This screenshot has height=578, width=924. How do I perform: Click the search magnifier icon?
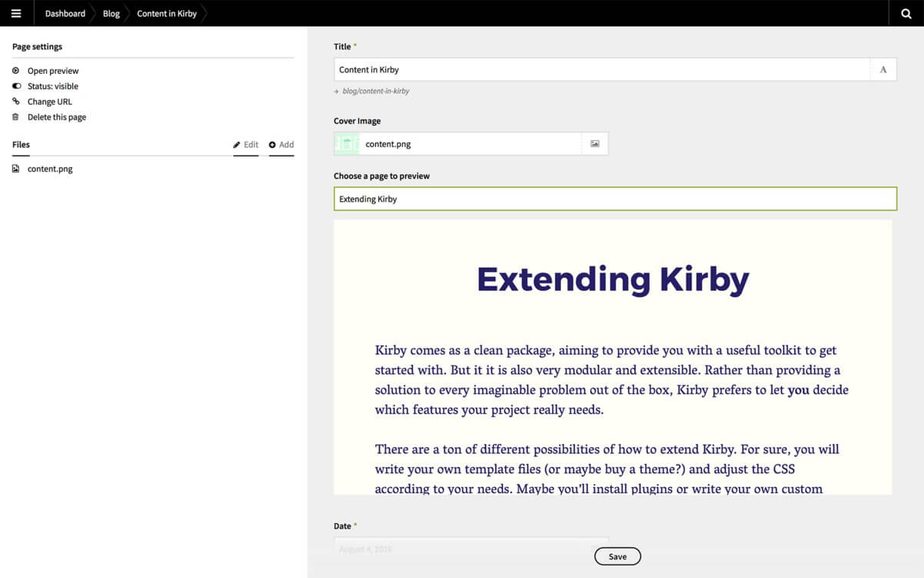(907, 13)
